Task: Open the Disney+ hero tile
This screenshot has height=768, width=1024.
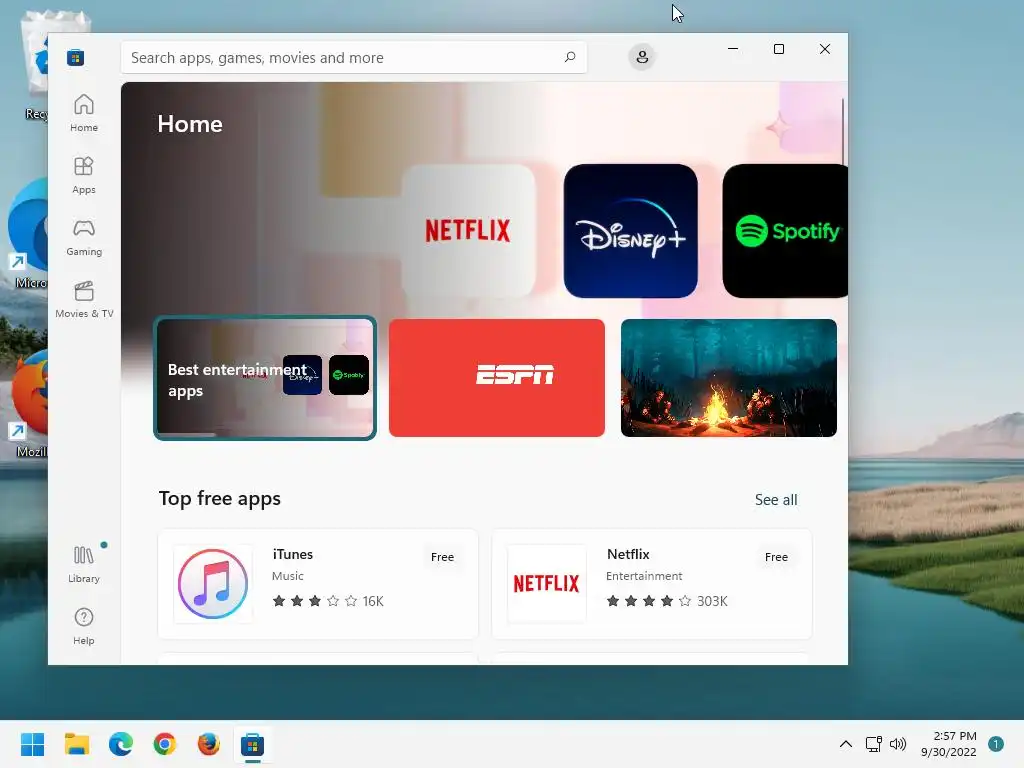Action: tap(630, 231)
